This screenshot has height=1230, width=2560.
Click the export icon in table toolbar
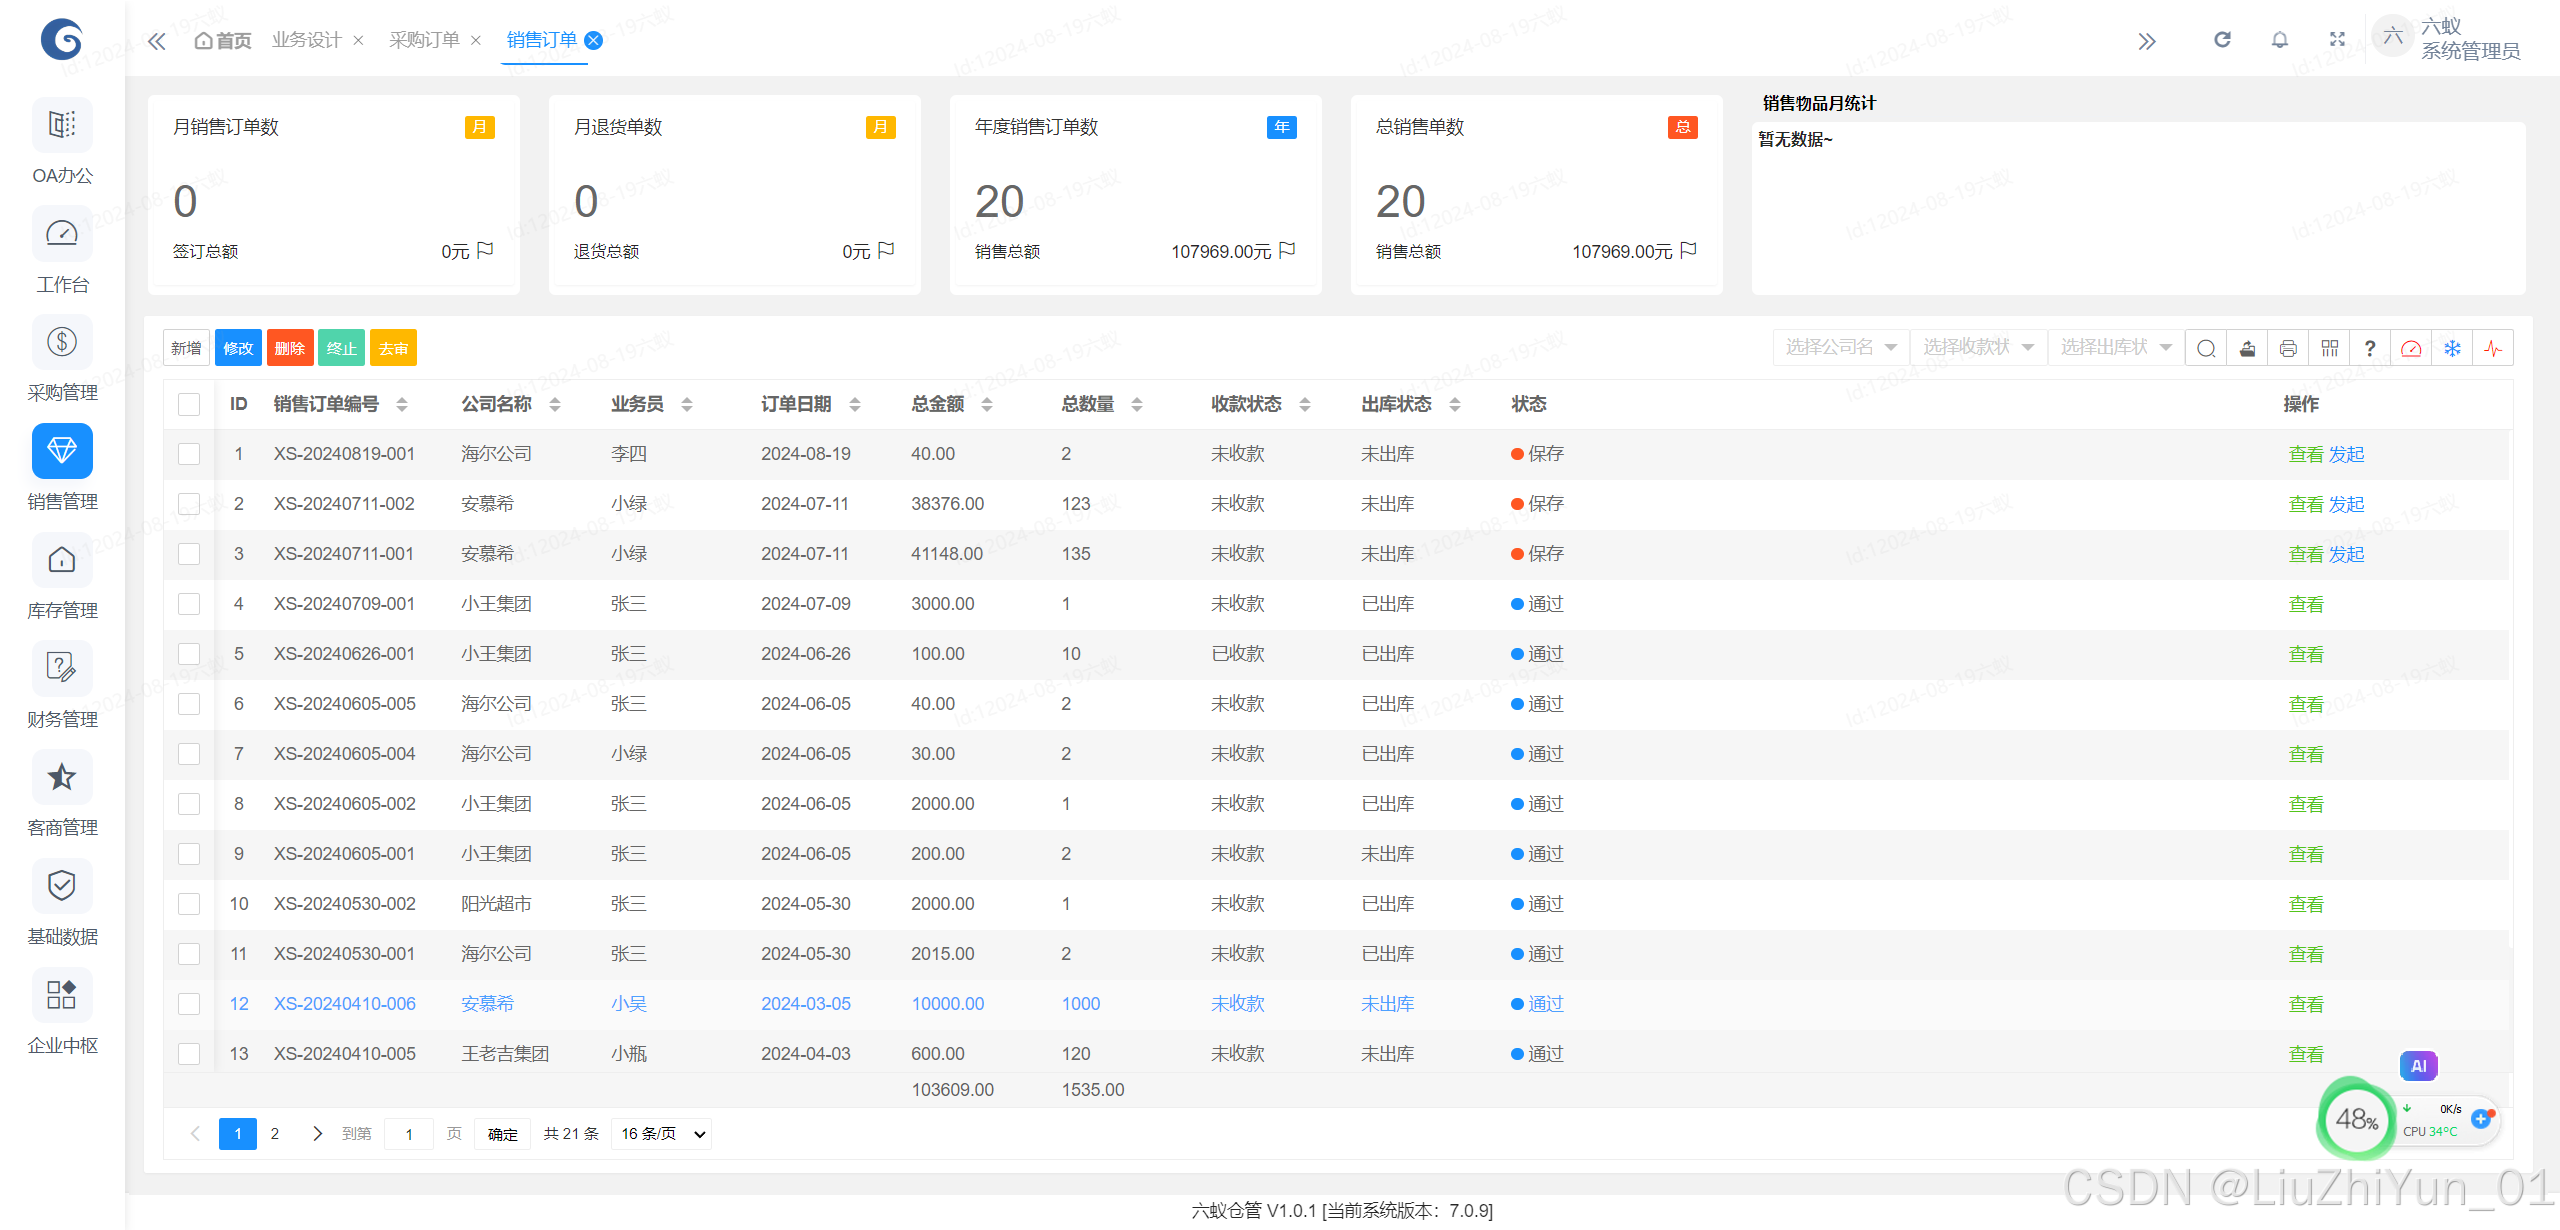2247,348
